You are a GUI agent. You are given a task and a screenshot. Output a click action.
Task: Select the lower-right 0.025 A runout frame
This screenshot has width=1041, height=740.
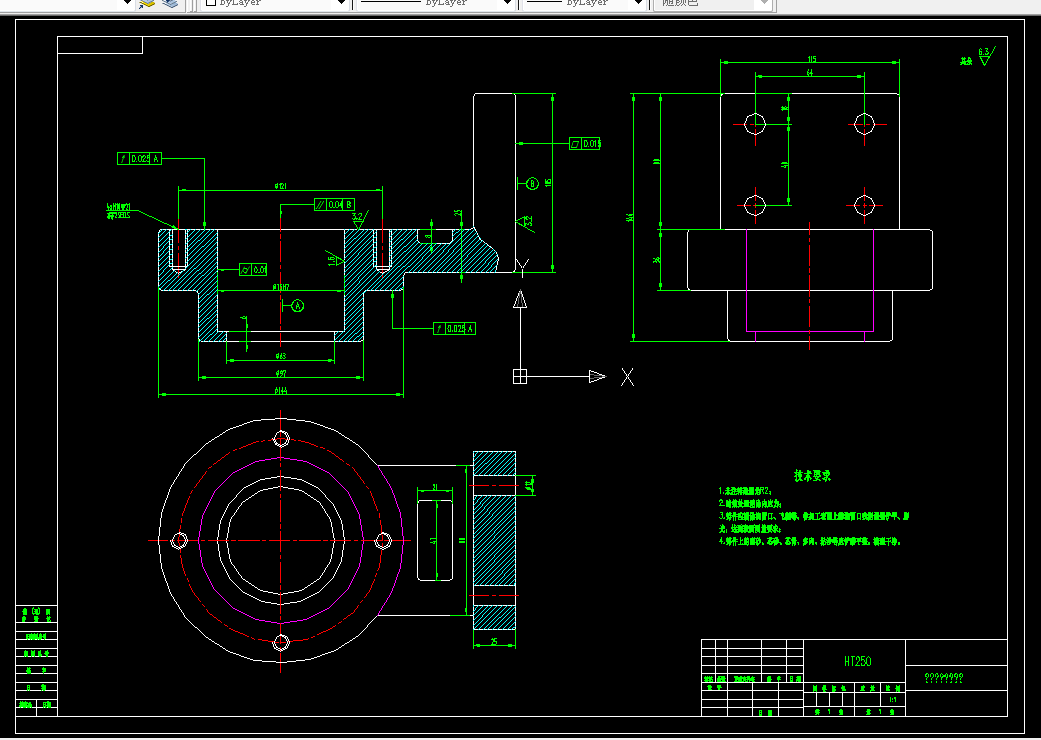pyautogui.click(x=454, y=329)
